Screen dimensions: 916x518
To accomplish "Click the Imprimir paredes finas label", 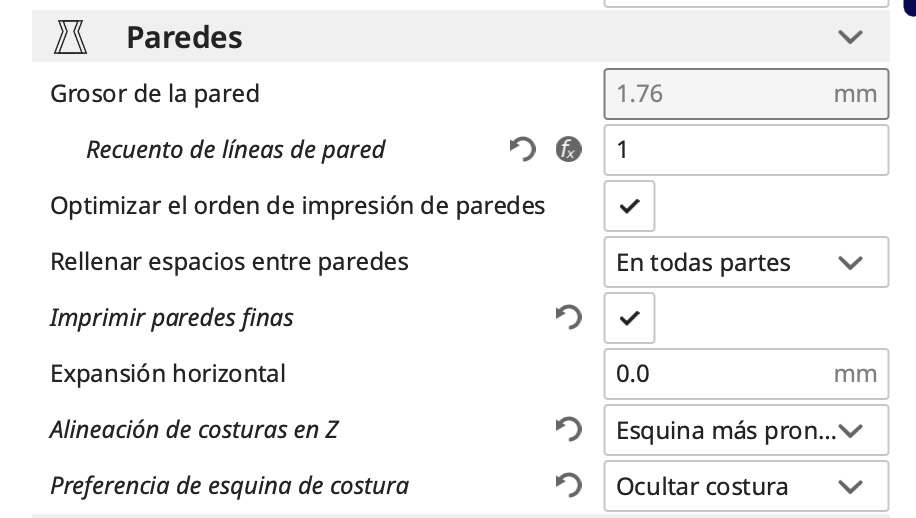I will point(172,318).
